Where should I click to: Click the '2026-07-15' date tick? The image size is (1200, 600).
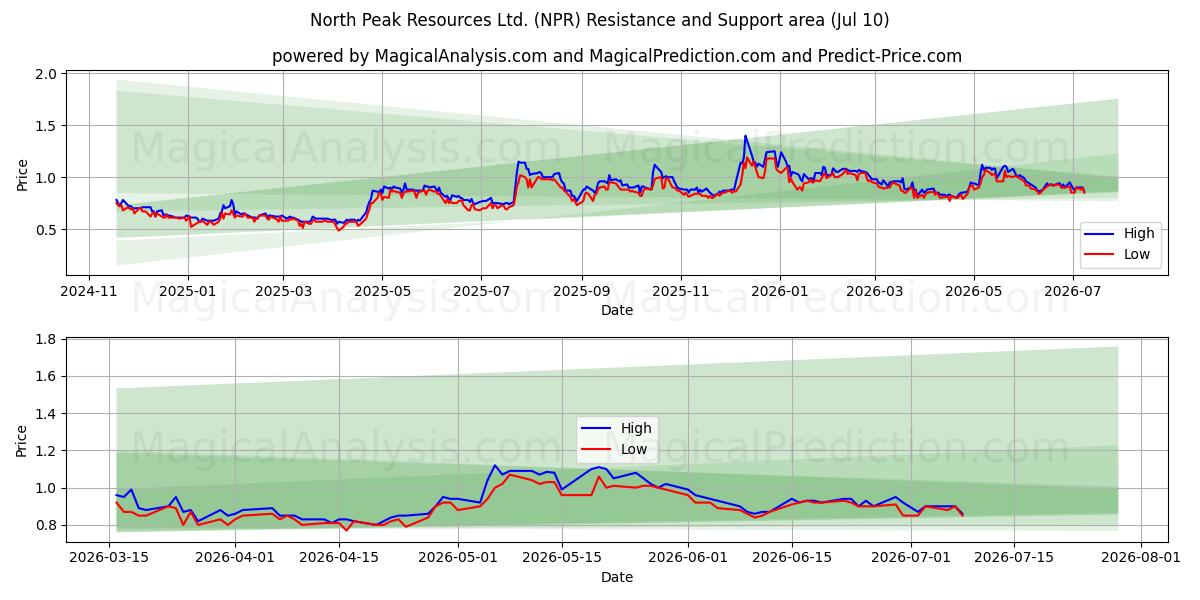[x=1014, y=558]
